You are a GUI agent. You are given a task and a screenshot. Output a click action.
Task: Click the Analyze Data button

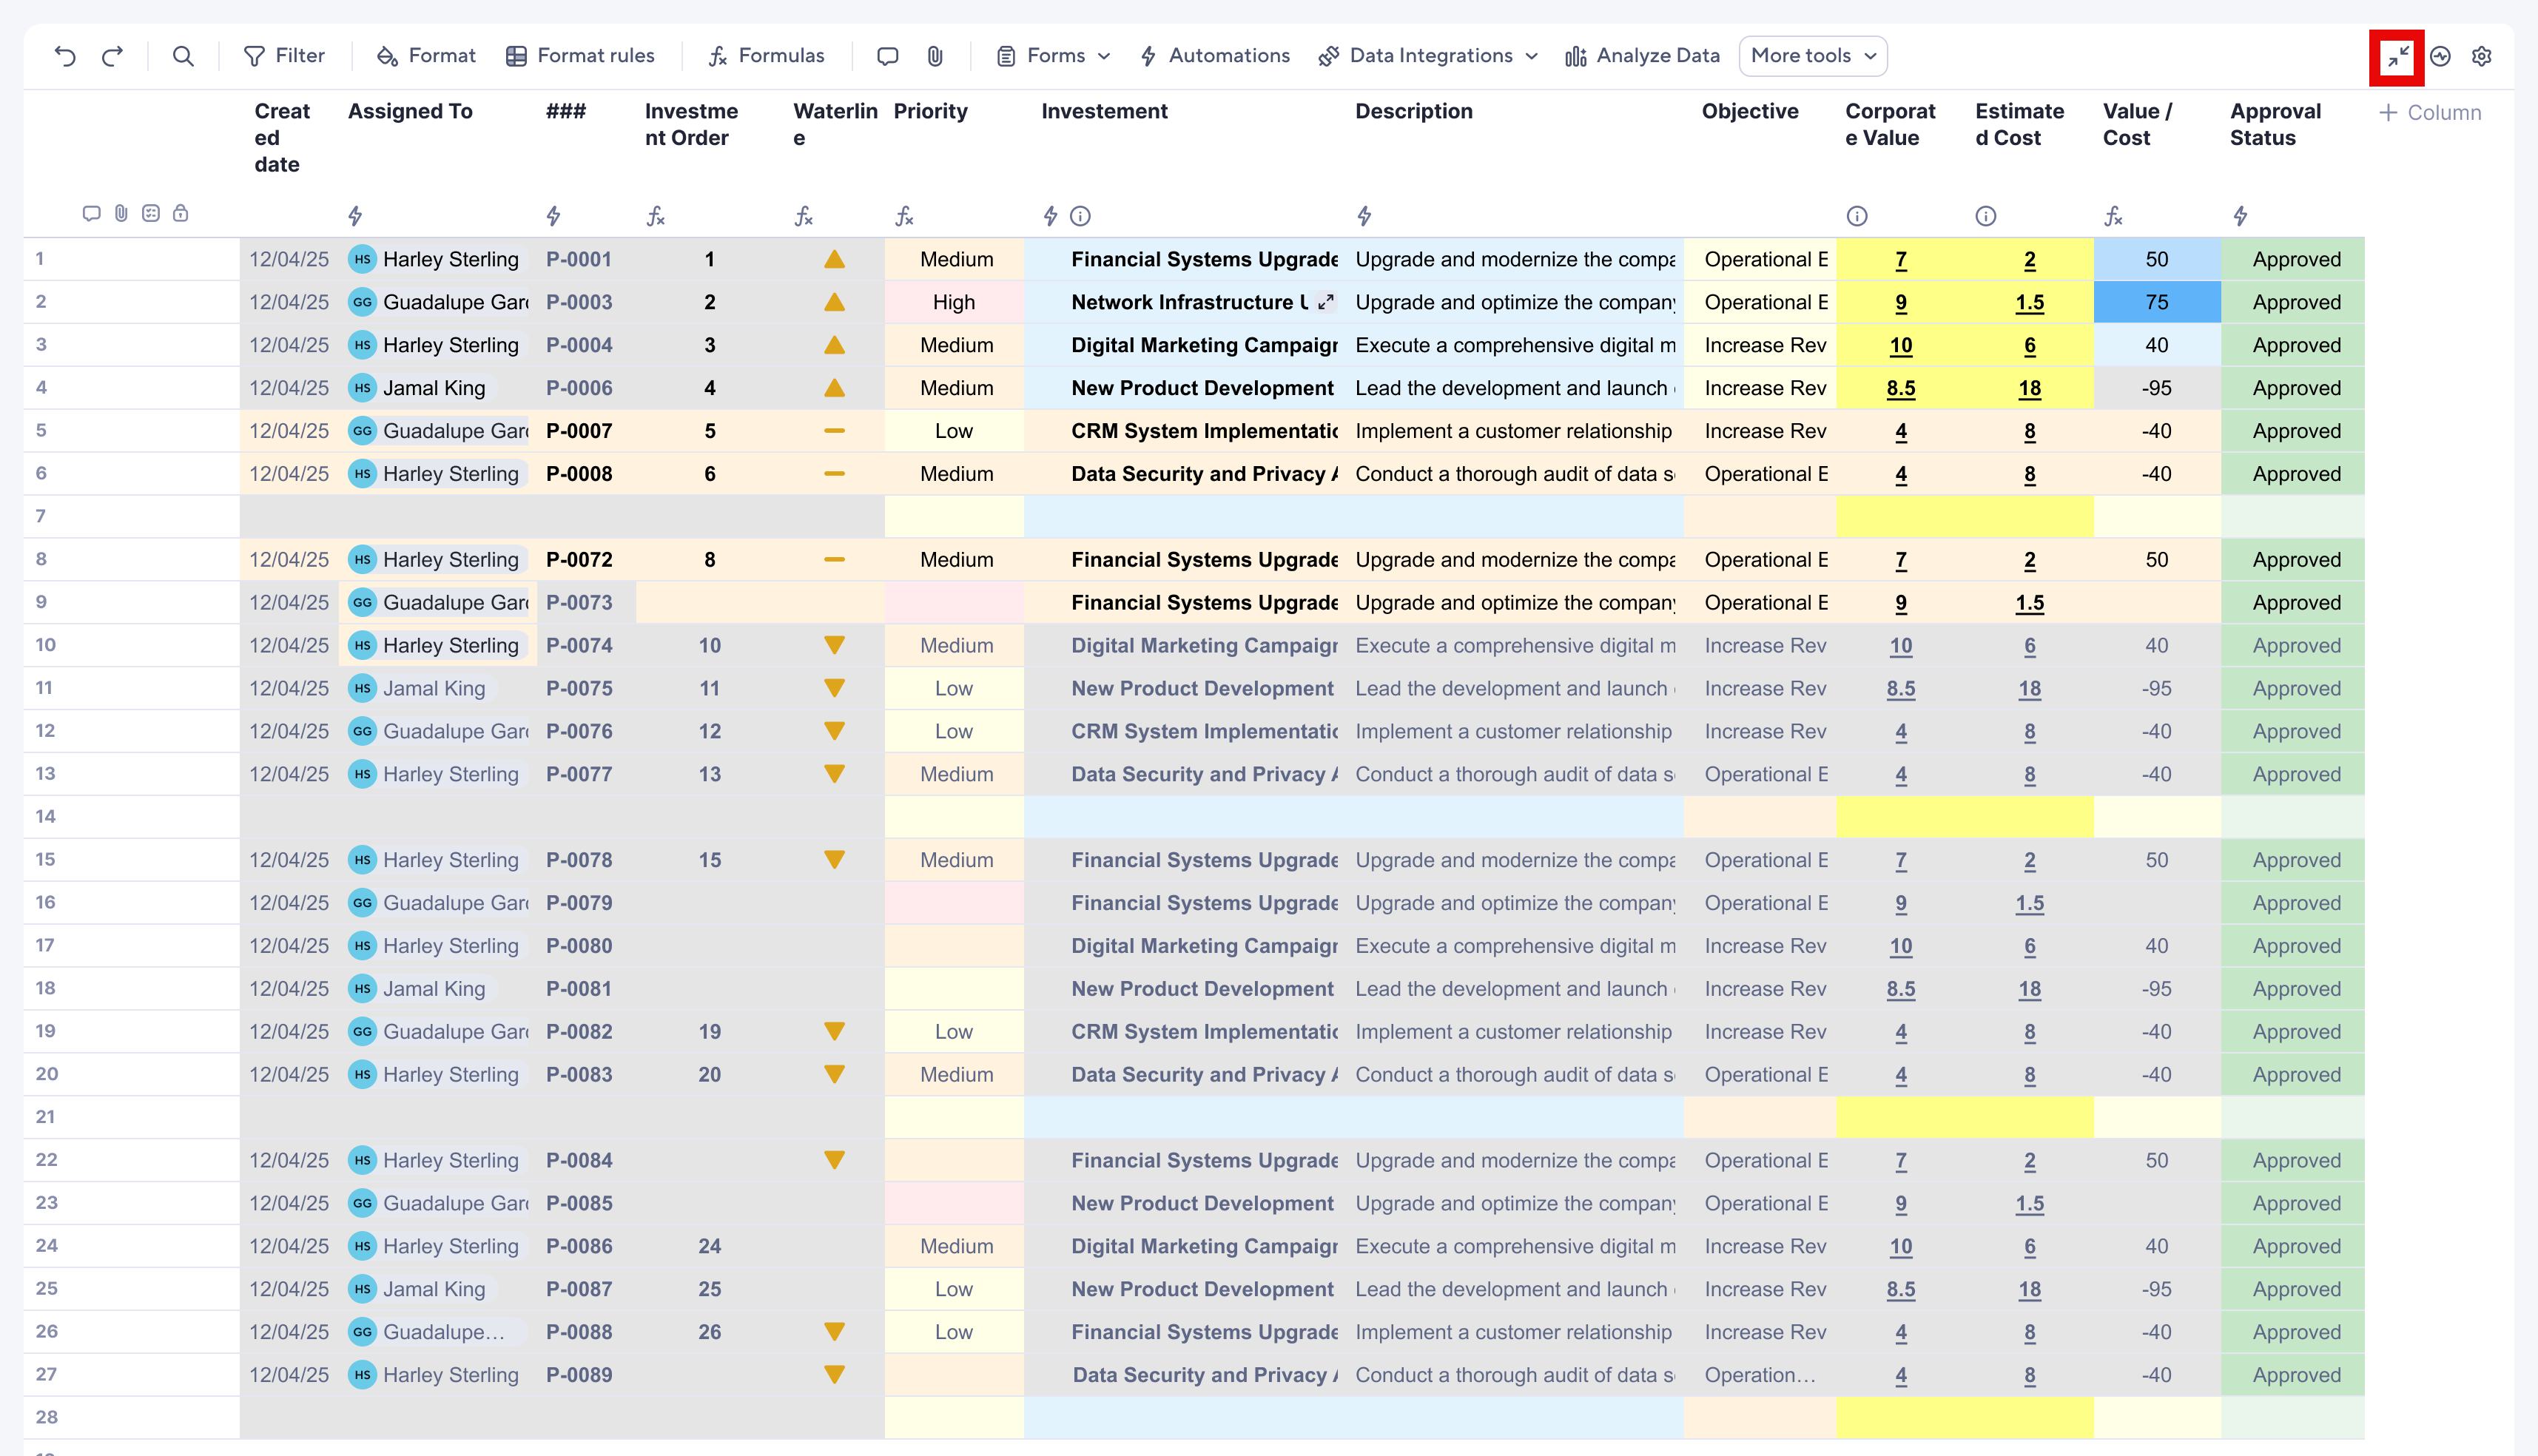click(x=1642, y=56)
